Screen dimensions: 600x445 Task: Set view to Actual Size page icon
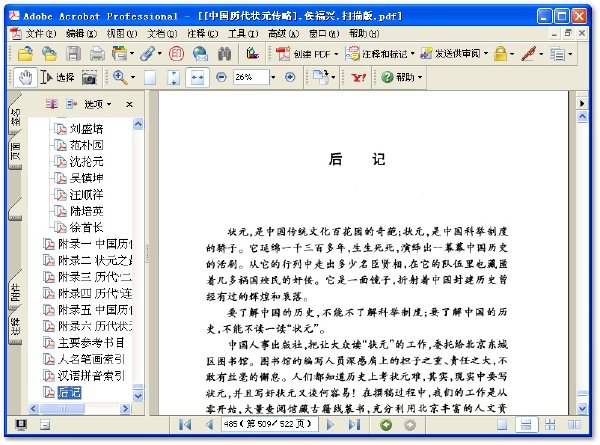pyautogui.click(x=150, y=78)
